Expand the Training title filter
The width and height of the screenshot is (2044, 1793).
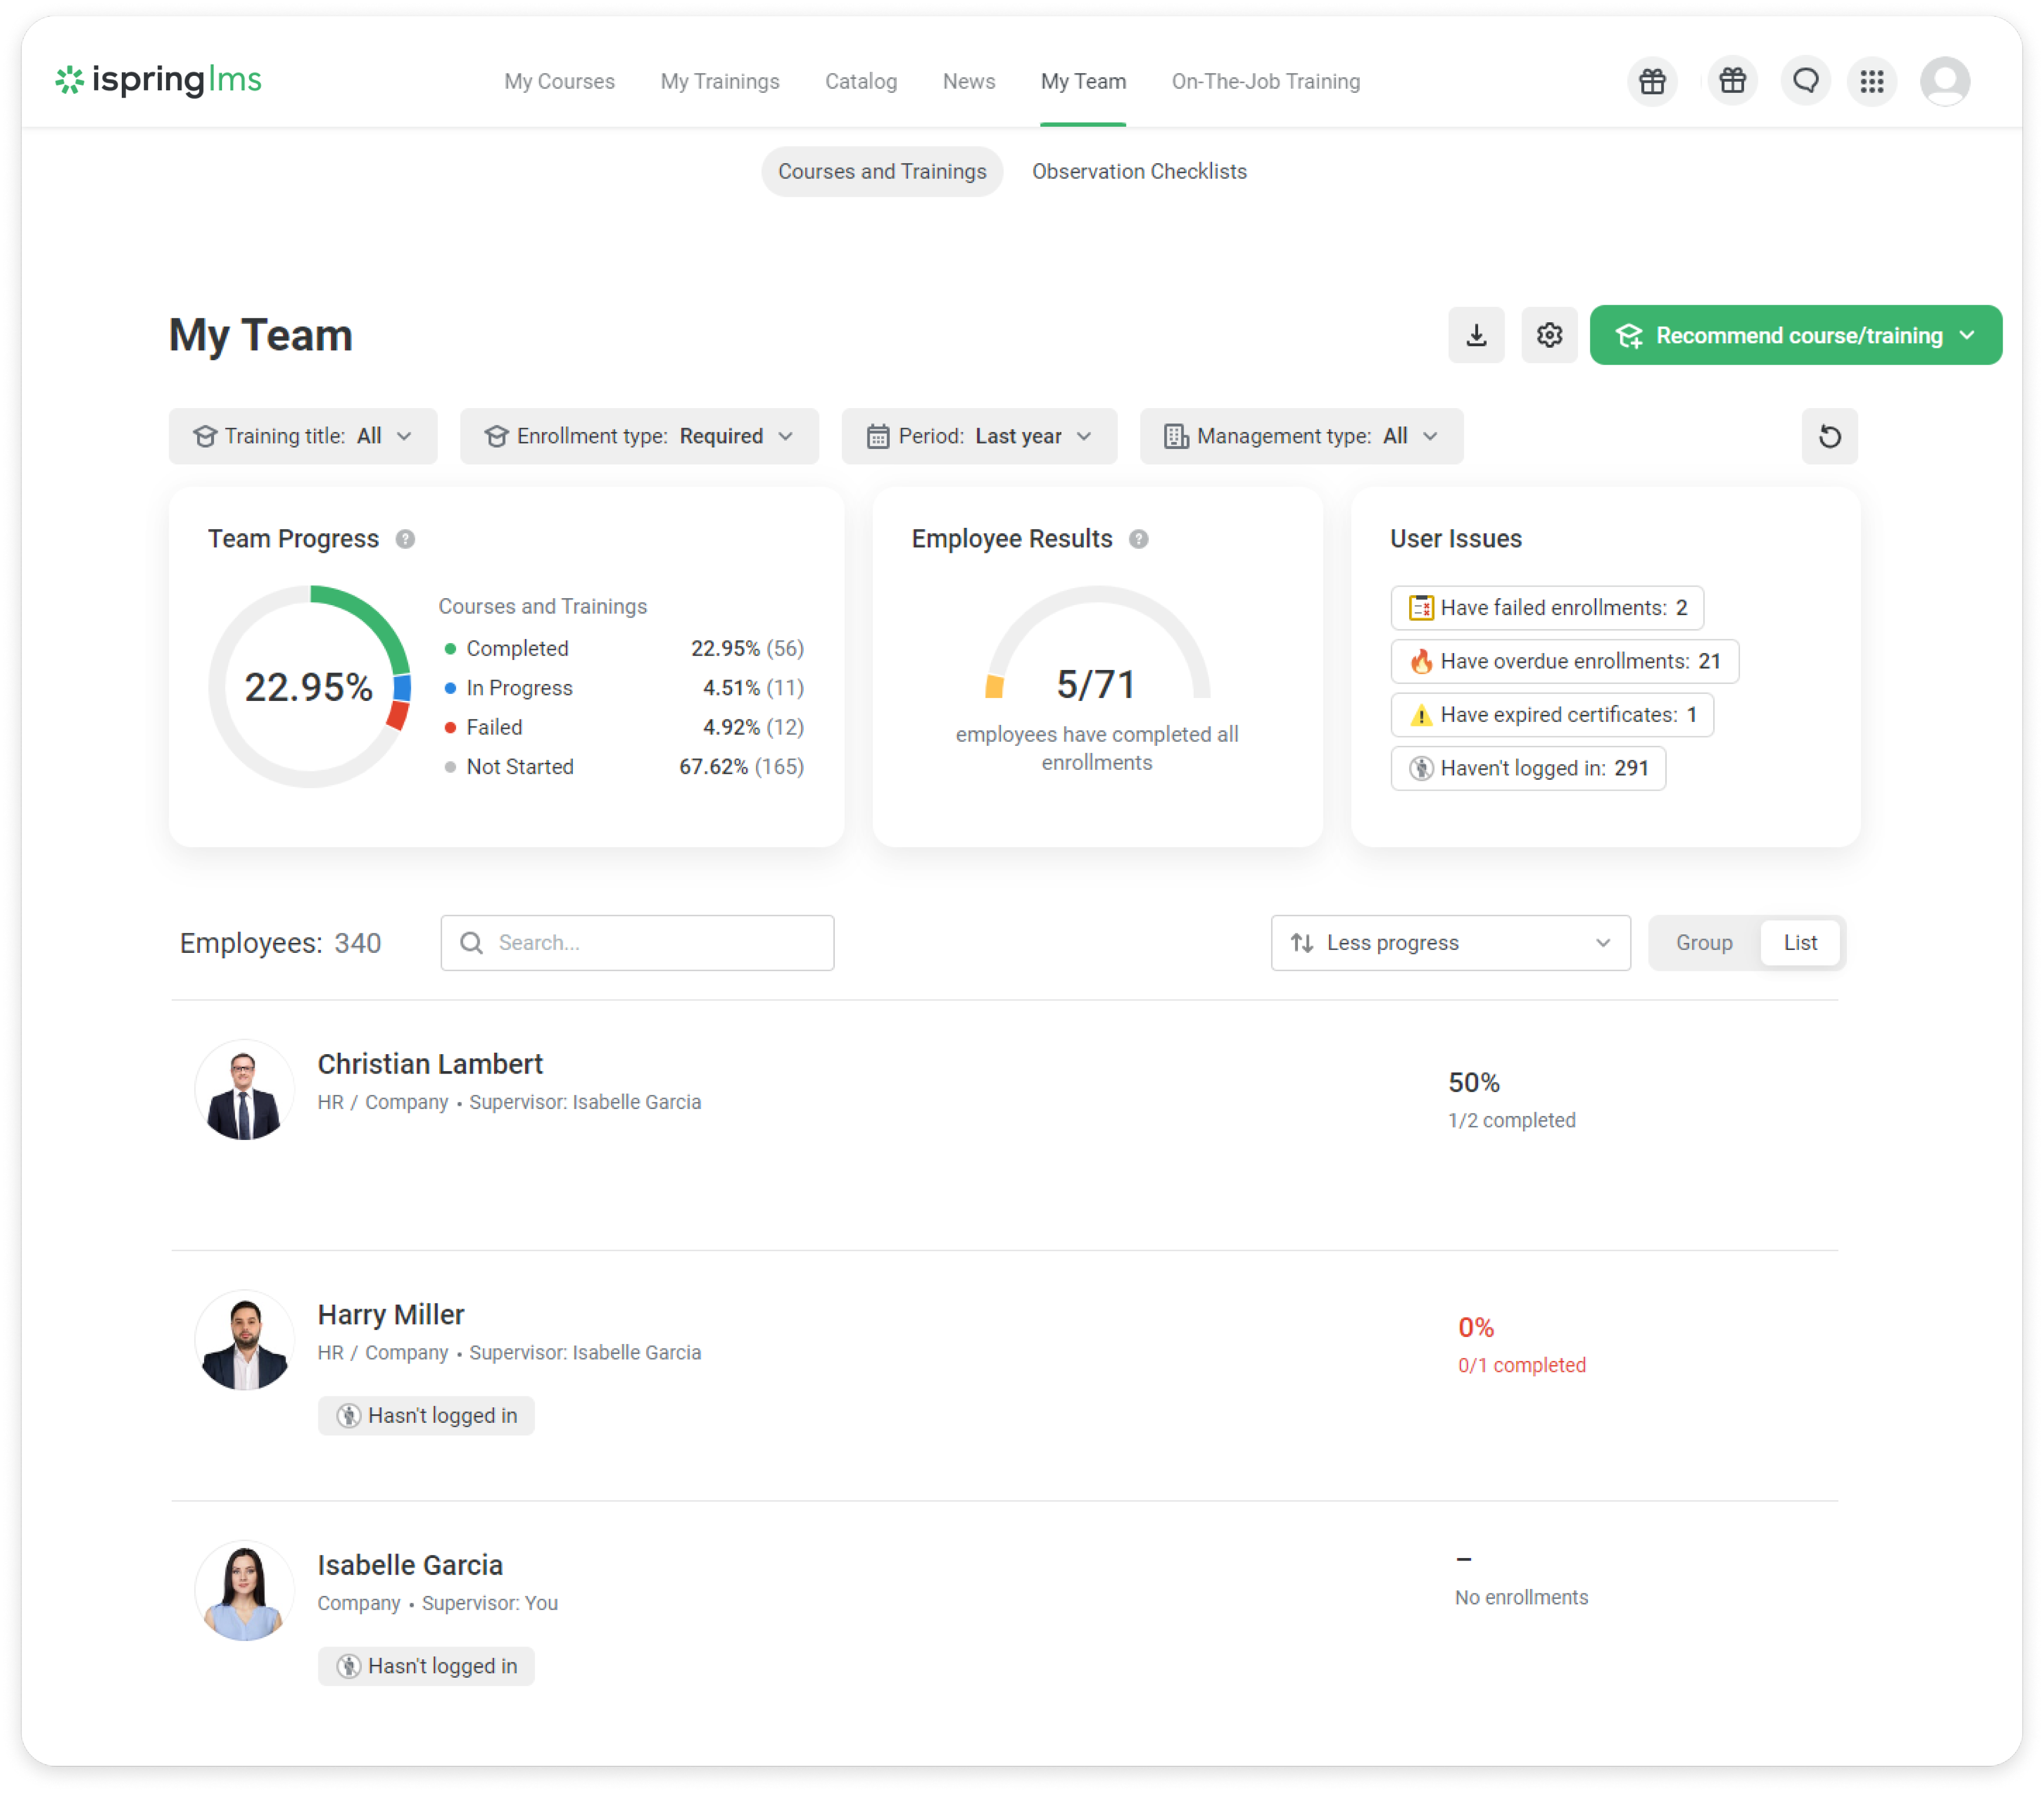(303, 436)
